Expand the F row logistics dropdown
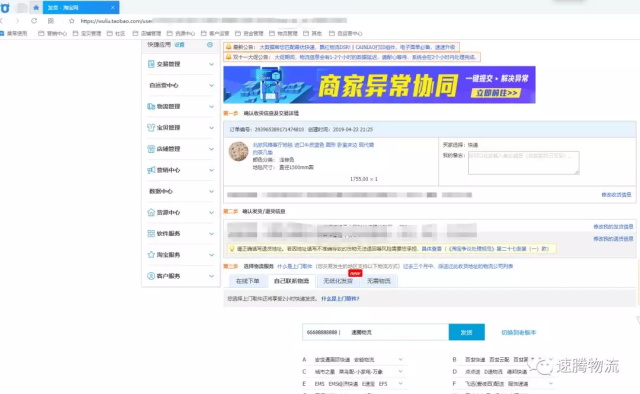The width and height of the screenshot is (640, 394). click(551, 383)
